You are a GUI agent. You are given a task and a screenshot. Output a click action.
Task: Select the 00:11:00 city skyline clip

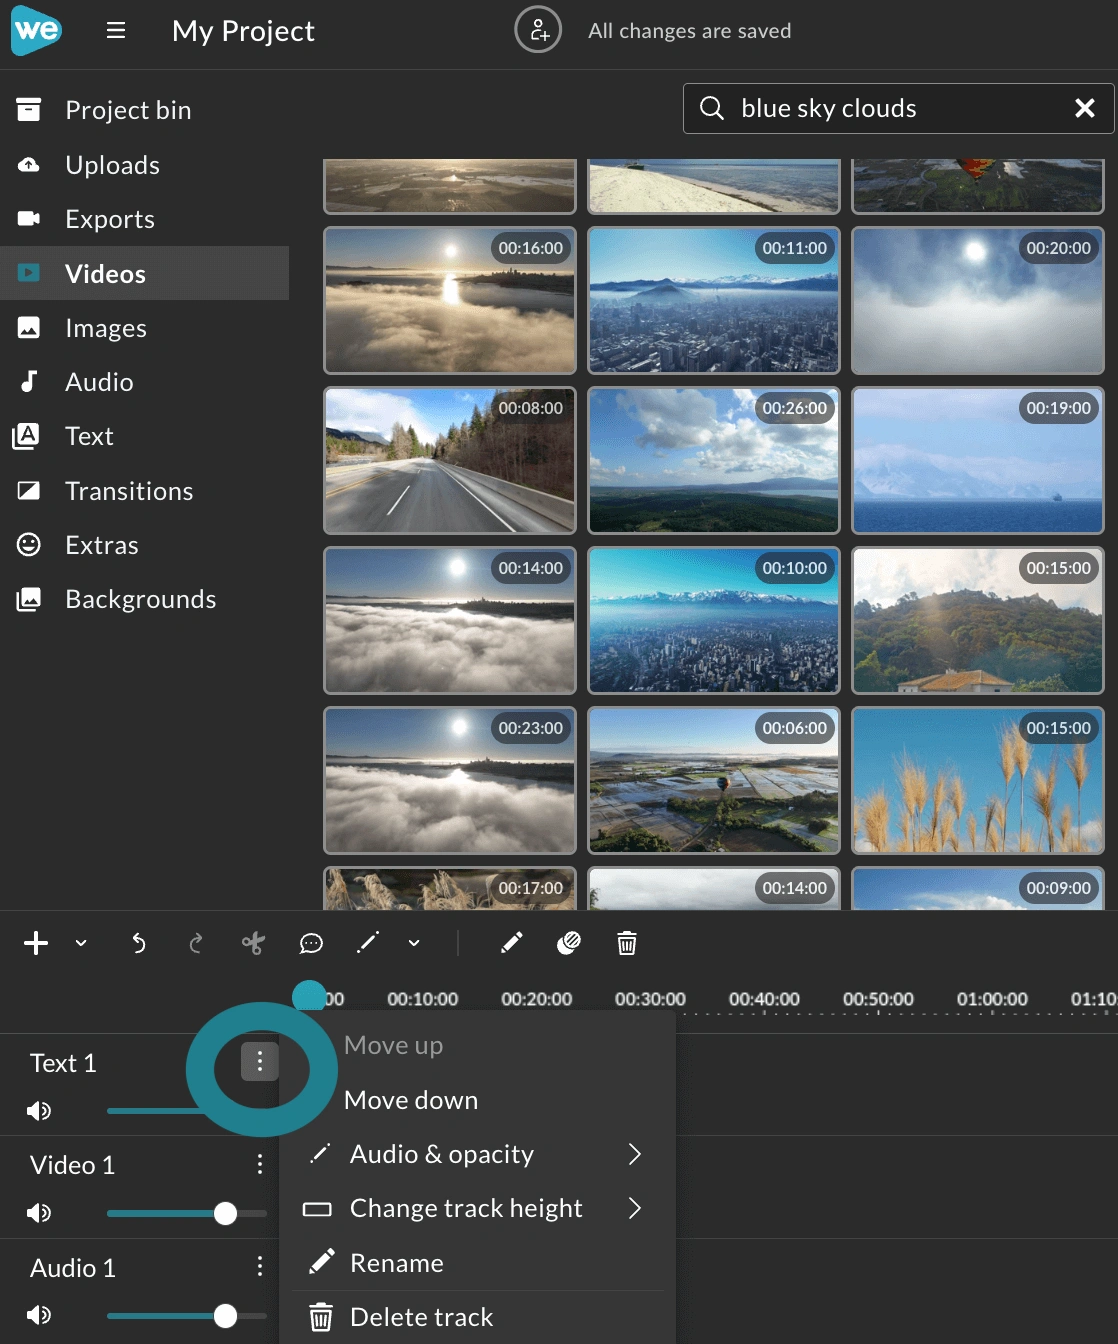714,300
